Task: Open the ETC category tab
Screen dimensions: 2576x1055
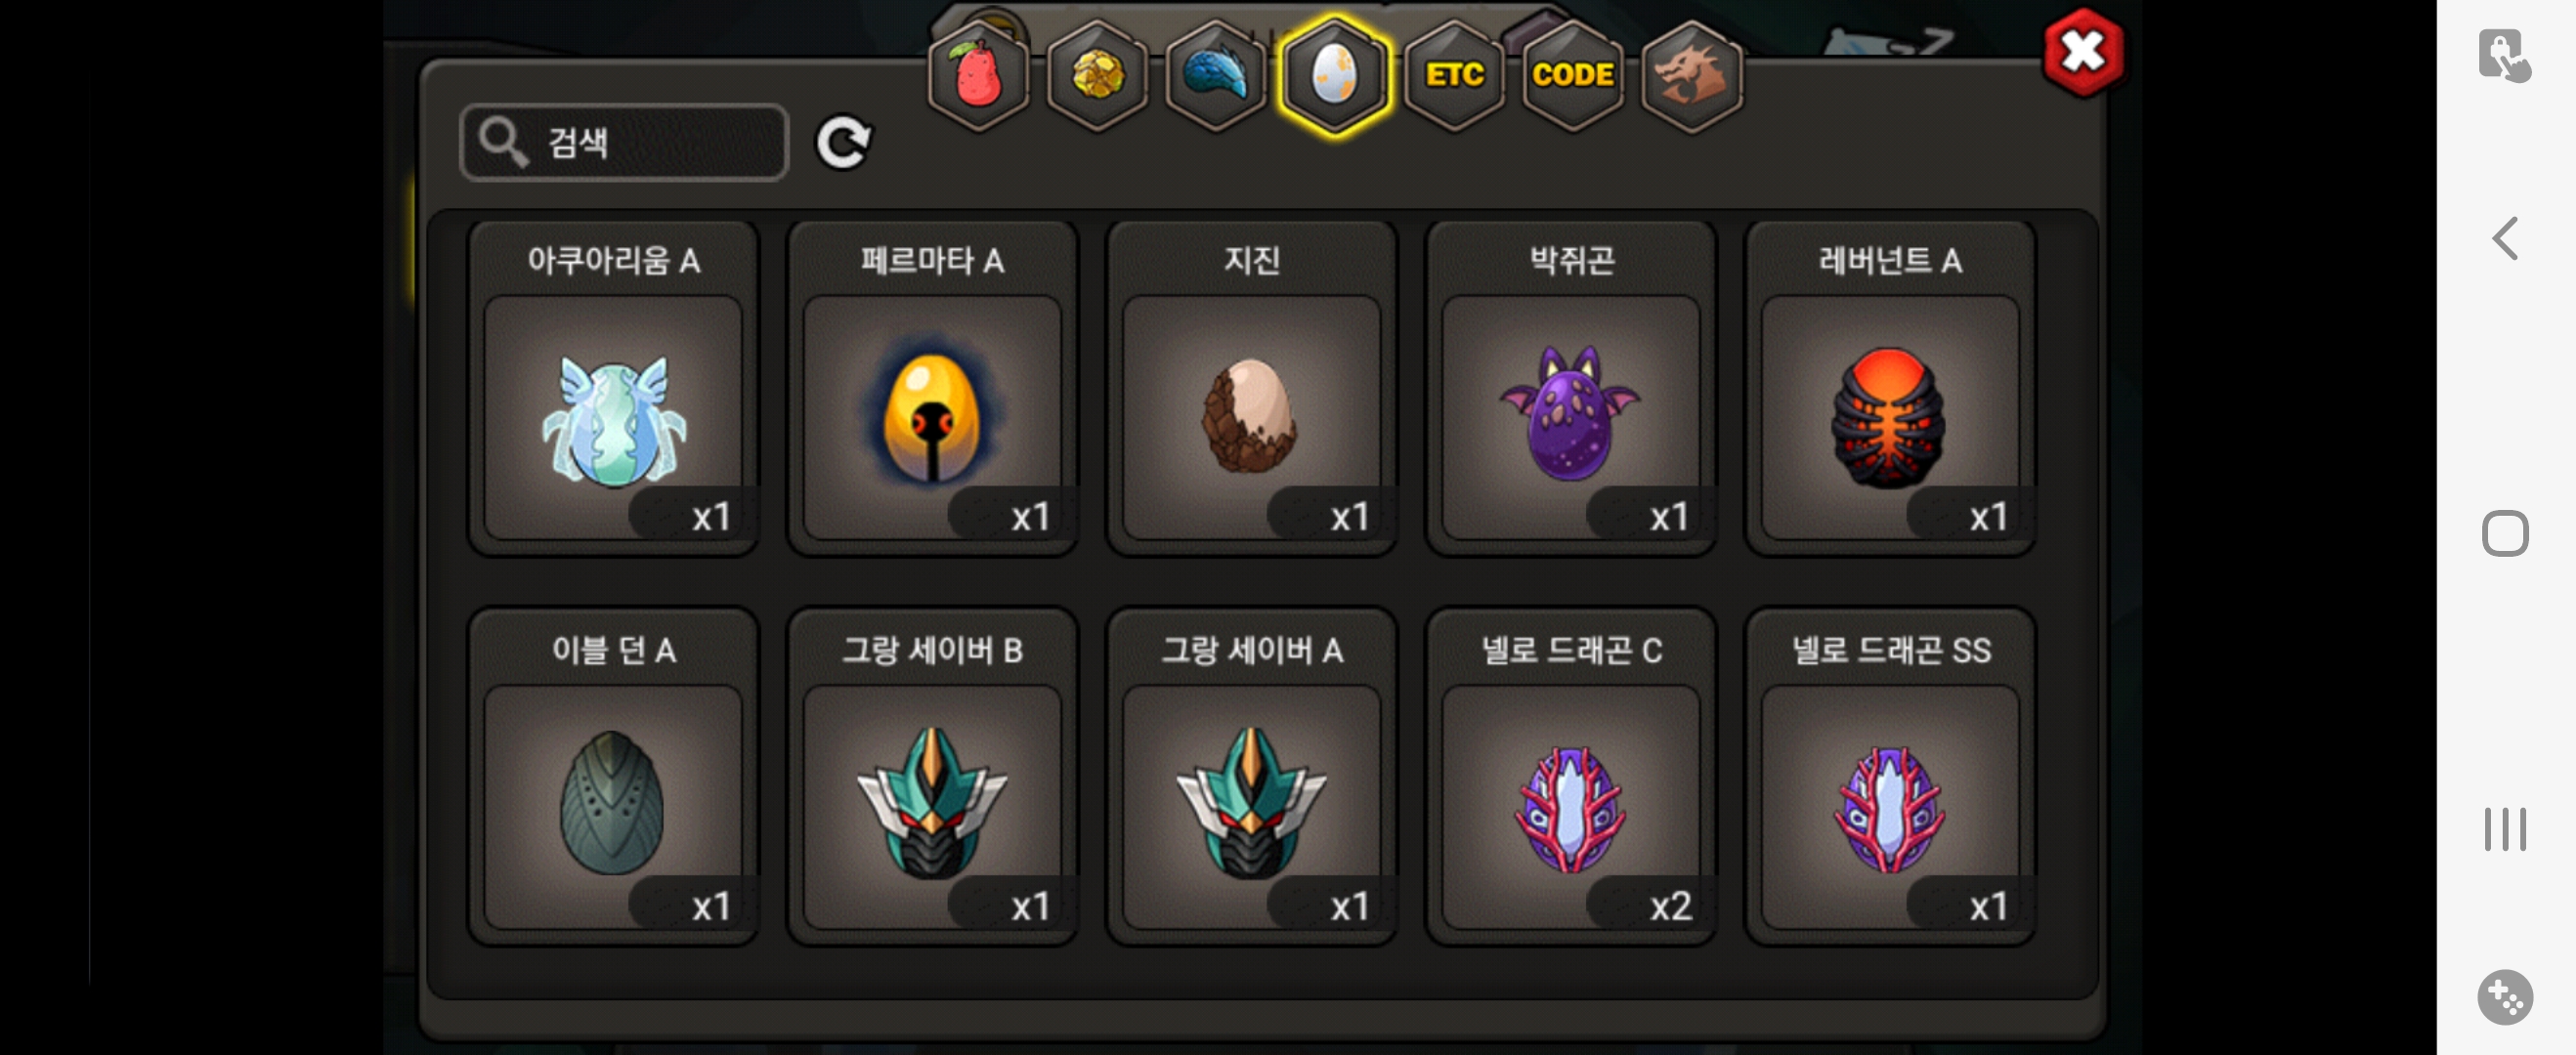Action: click(1453, 75)
